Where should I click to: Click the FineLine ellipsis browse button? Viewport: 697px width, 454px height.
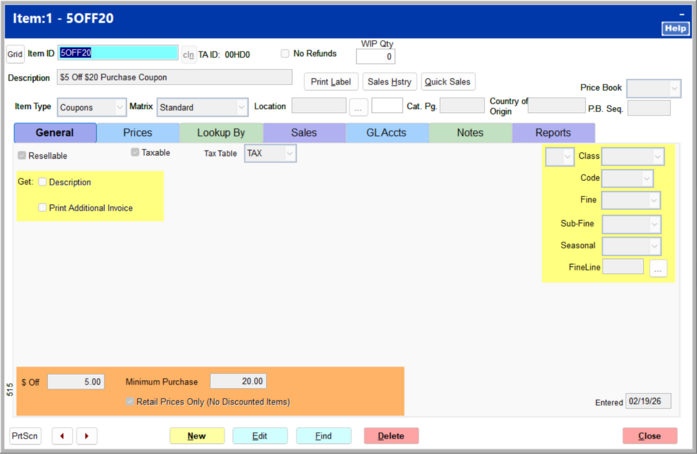click(x=657, y=267)
